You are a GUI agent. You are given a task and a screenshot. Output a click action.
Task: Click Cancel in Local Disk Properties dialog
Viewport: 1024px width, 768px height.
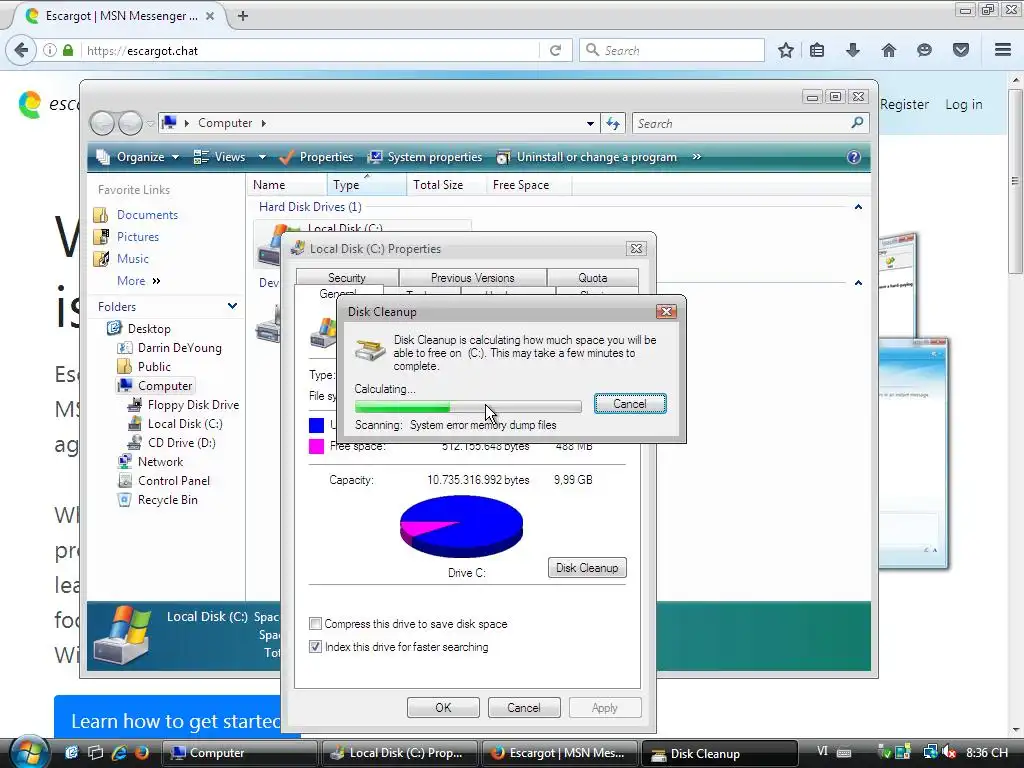pos(524,707)
